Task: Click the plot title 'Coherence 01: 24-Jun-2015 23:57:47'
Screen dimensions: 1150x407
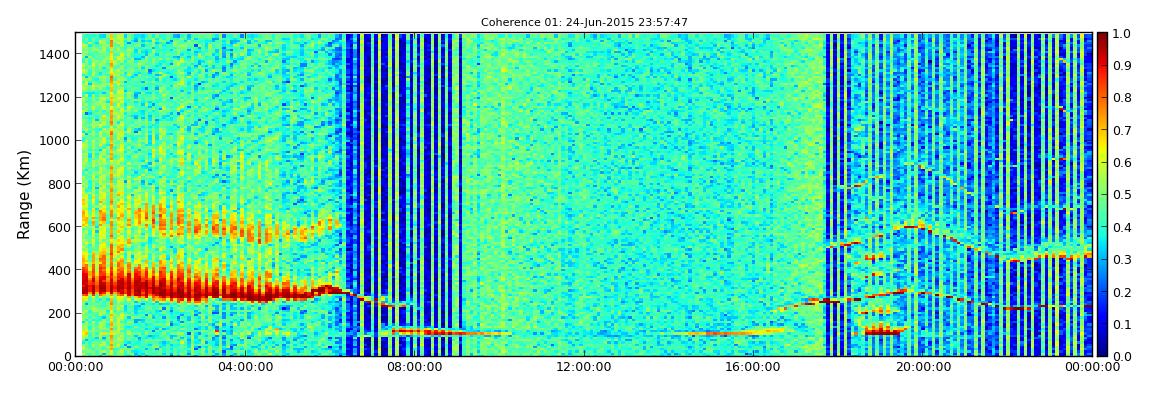Action: [584, 23]
